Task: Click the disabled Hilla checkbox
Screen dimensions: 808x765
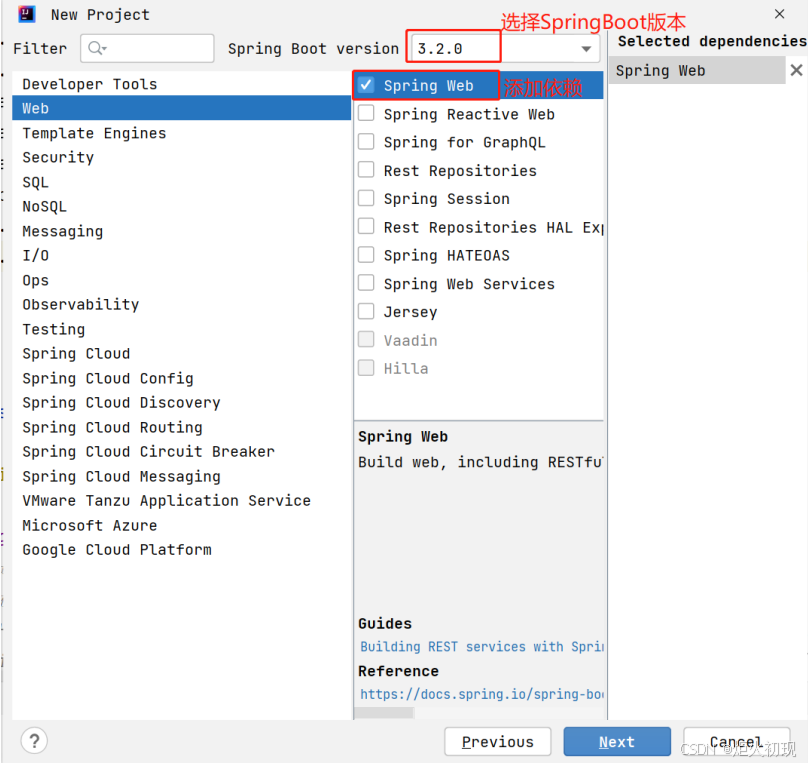Action: click(x=366, y=368)
